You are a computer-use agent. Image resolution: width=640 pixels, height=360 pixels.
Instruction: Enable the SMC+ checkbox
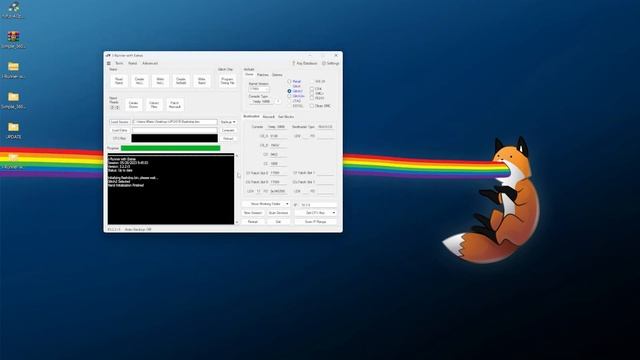[x=312, y=93]
